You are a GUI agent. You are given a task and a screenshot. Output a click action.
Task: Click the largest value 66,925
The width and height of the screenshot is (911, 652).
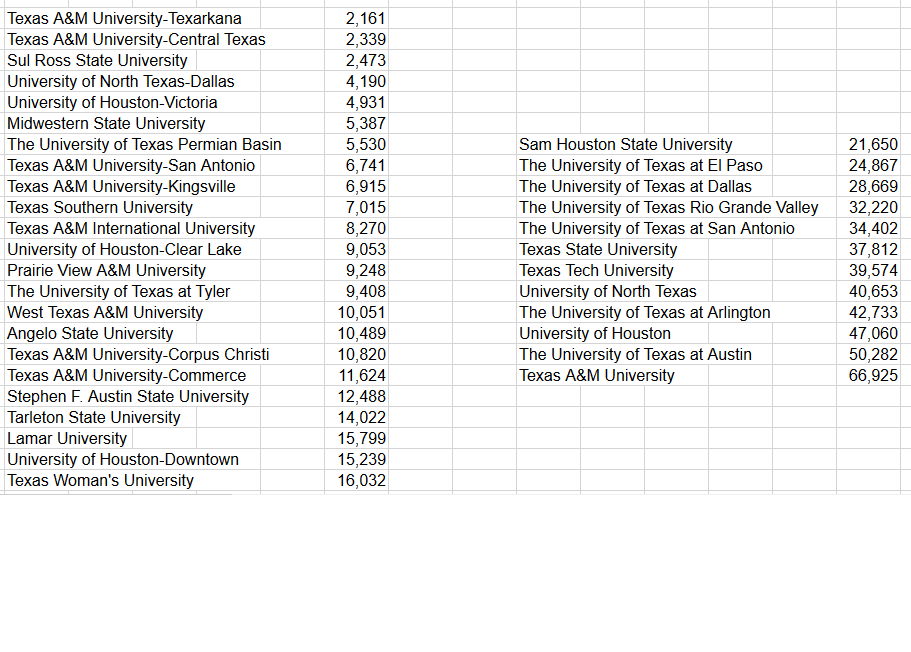click(x=872, y=376)
